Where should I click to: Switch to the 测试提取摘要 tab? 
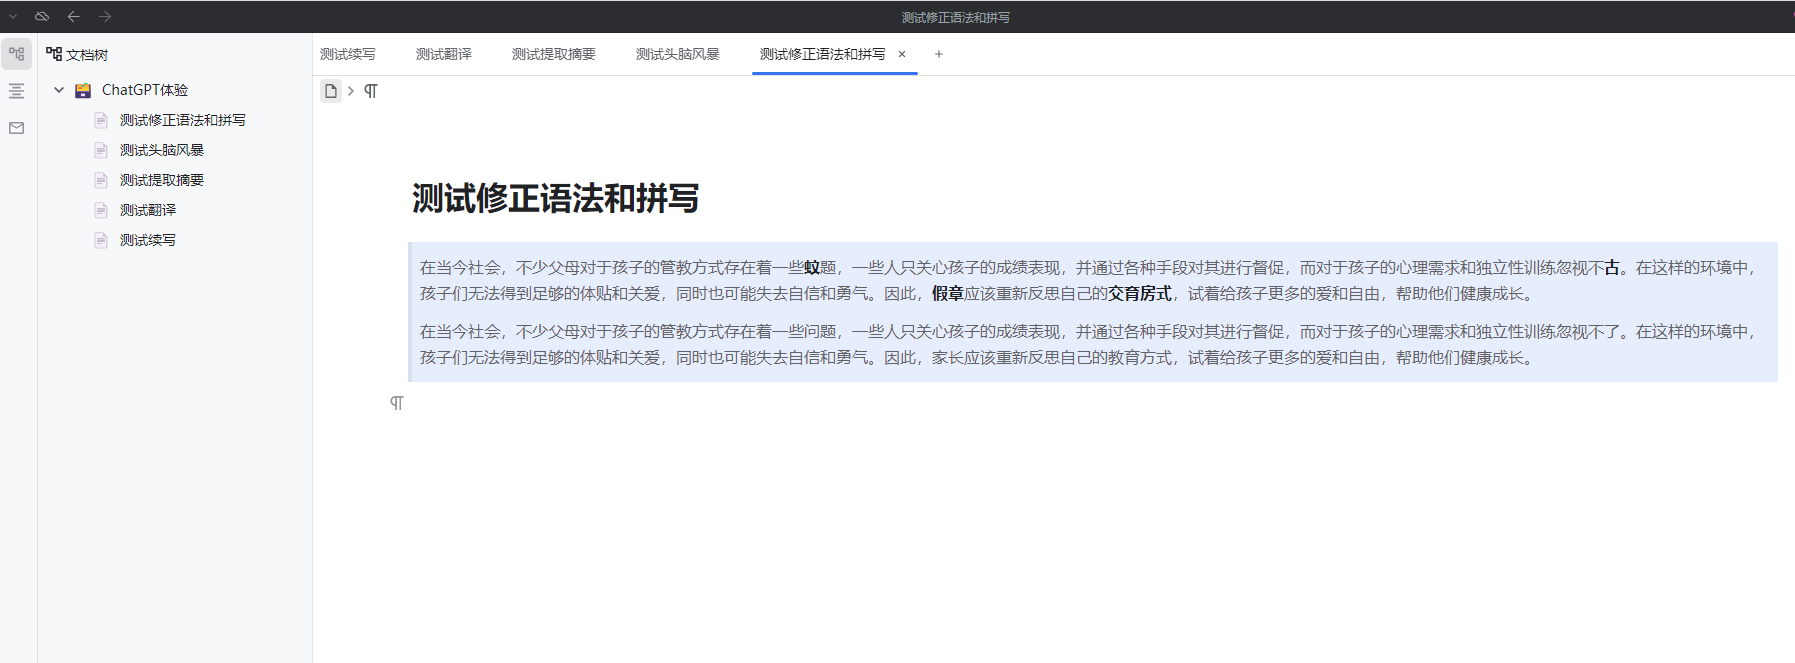coord(554,54)
